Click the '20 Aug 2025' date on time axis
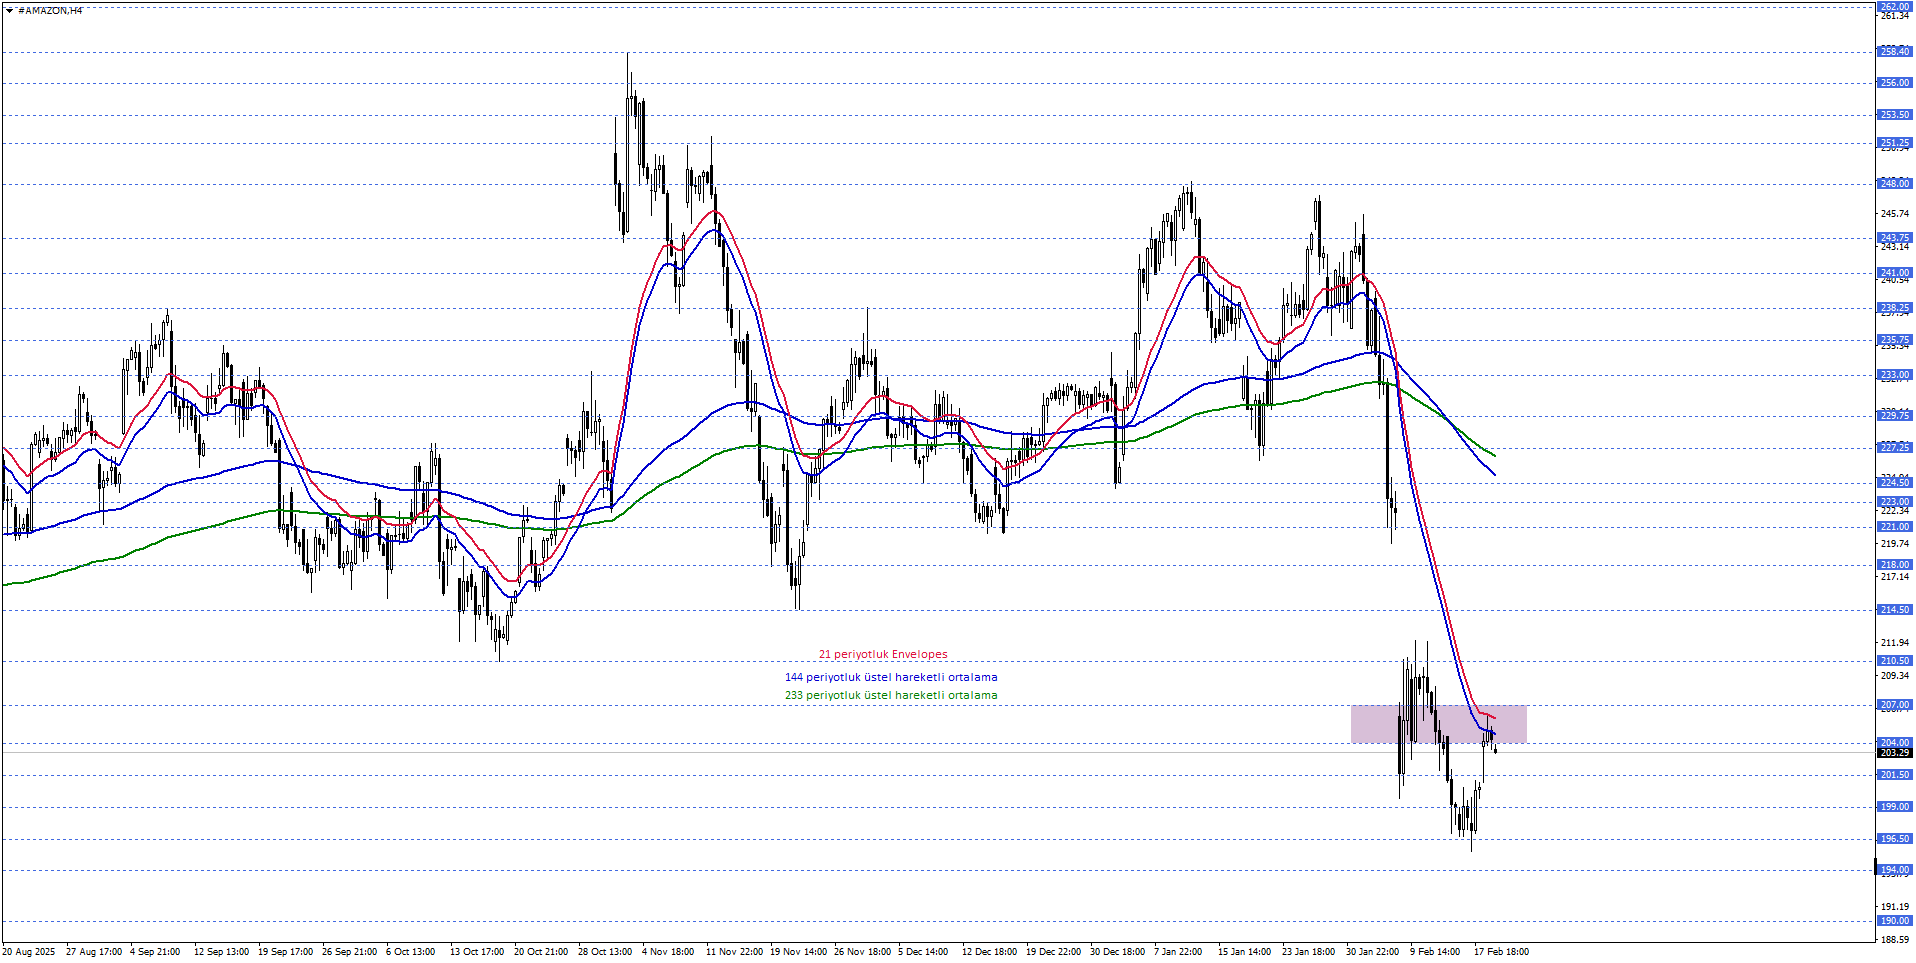 [x=30, y=952]
